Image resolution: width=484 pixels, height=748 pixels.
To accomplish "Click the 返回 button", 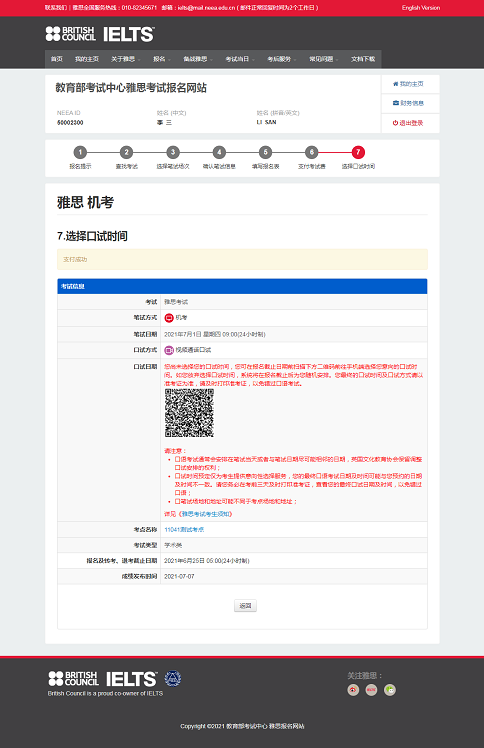I will 245,606.
